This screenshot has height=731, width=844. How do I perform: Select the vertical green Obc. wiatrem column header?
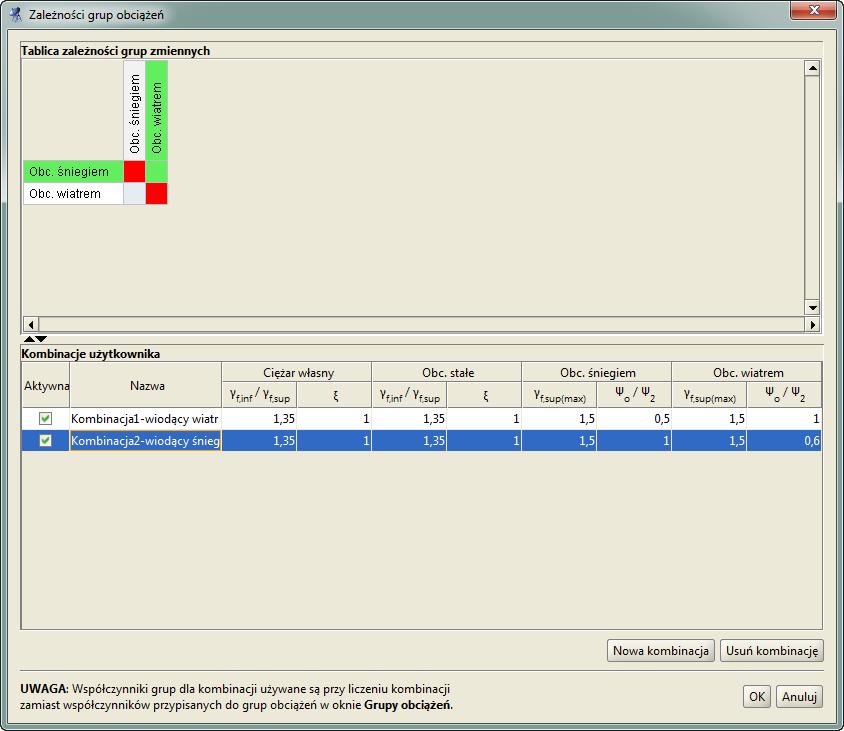(x=157, y=110)
